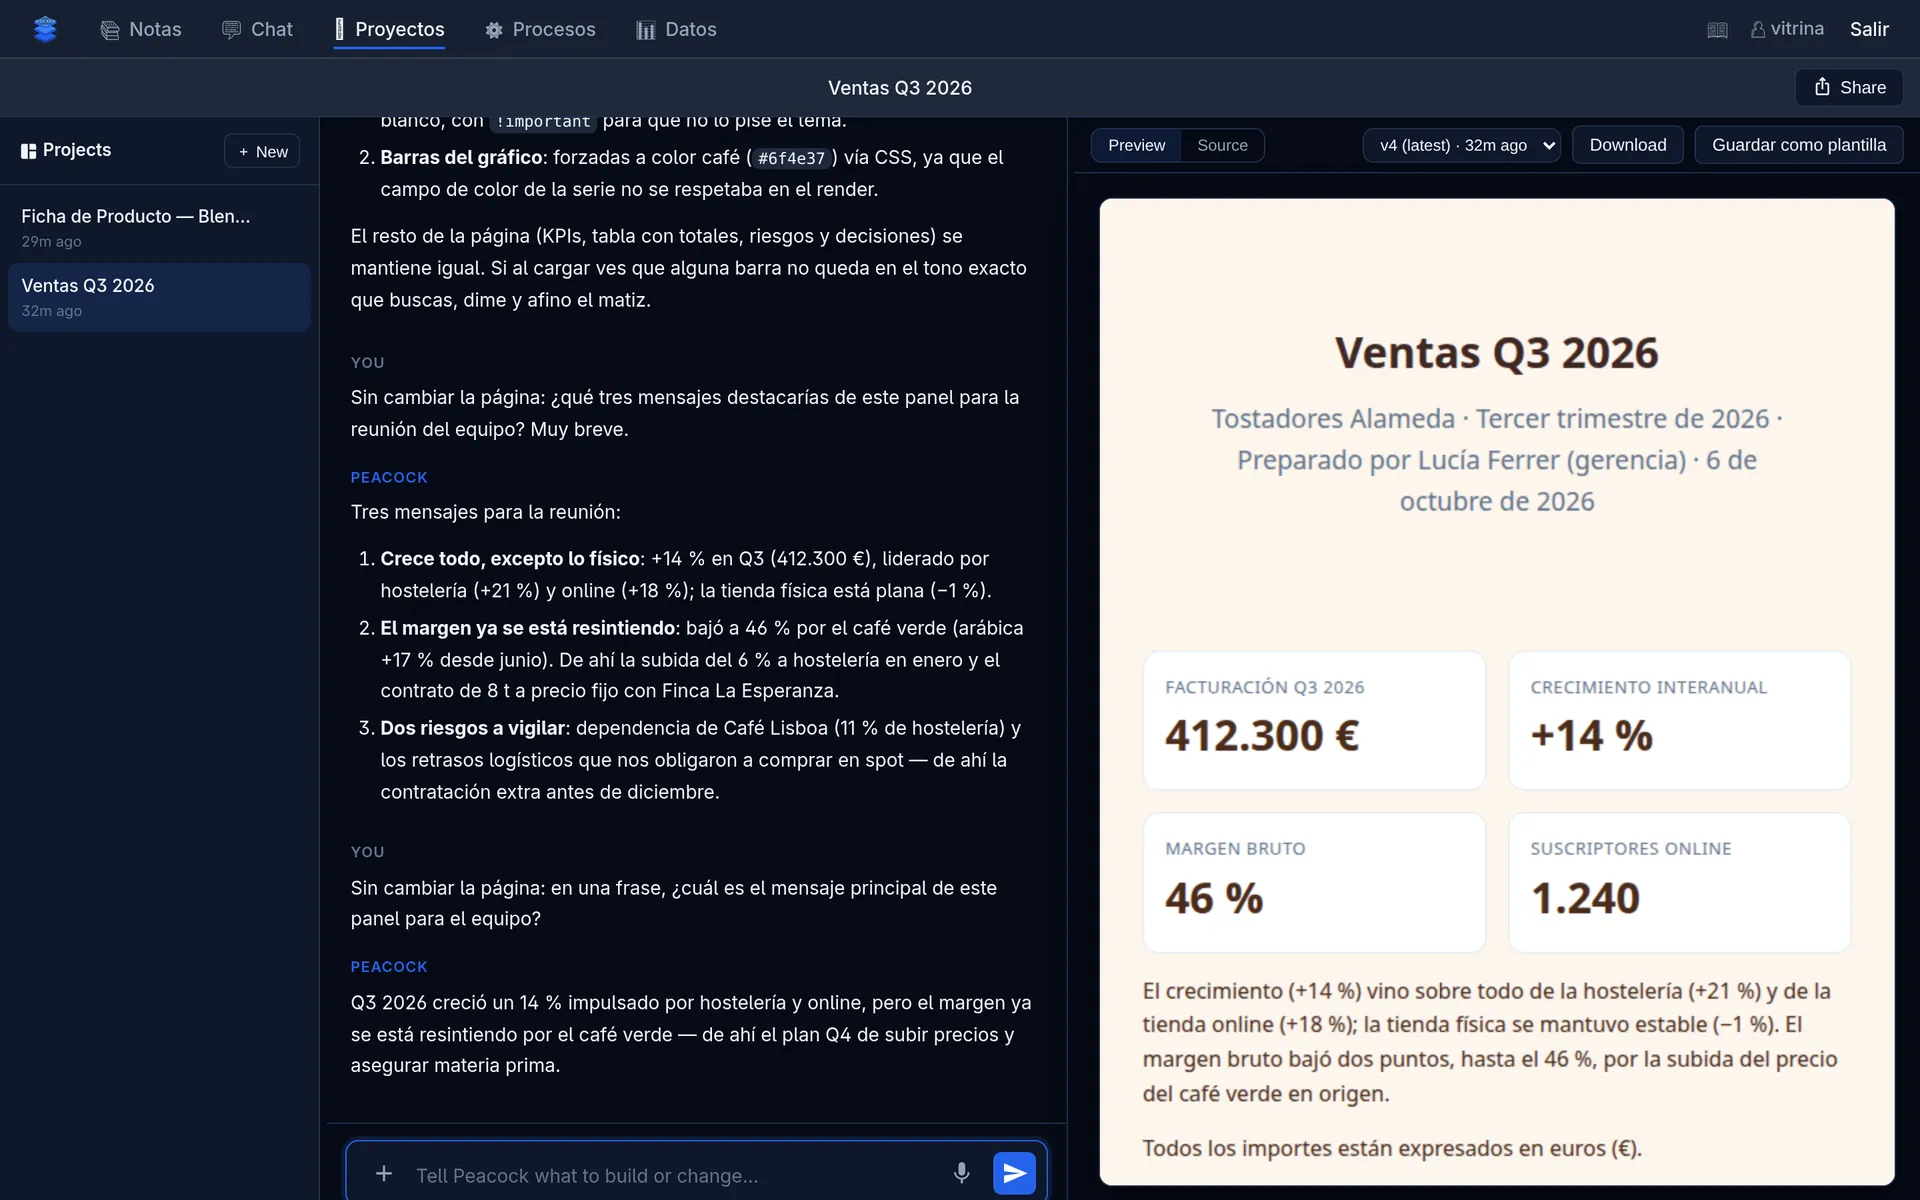Click the preview heading Ventas Q3 2026
The height and width of the screenshot is (1200, 1920).
tap(1496, 353)
